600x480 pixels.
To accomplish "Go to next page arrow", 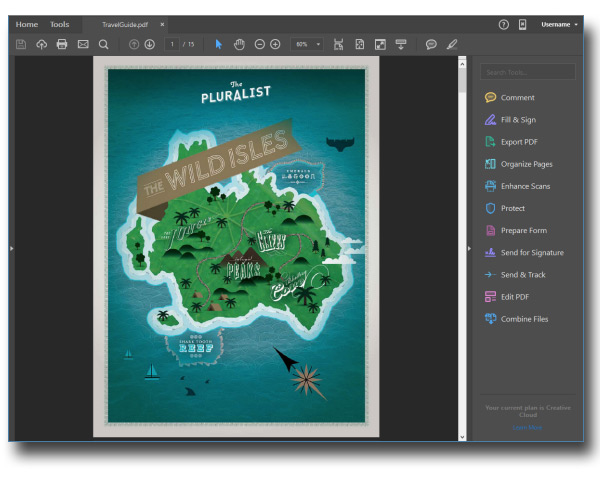I will pos(149,44).
